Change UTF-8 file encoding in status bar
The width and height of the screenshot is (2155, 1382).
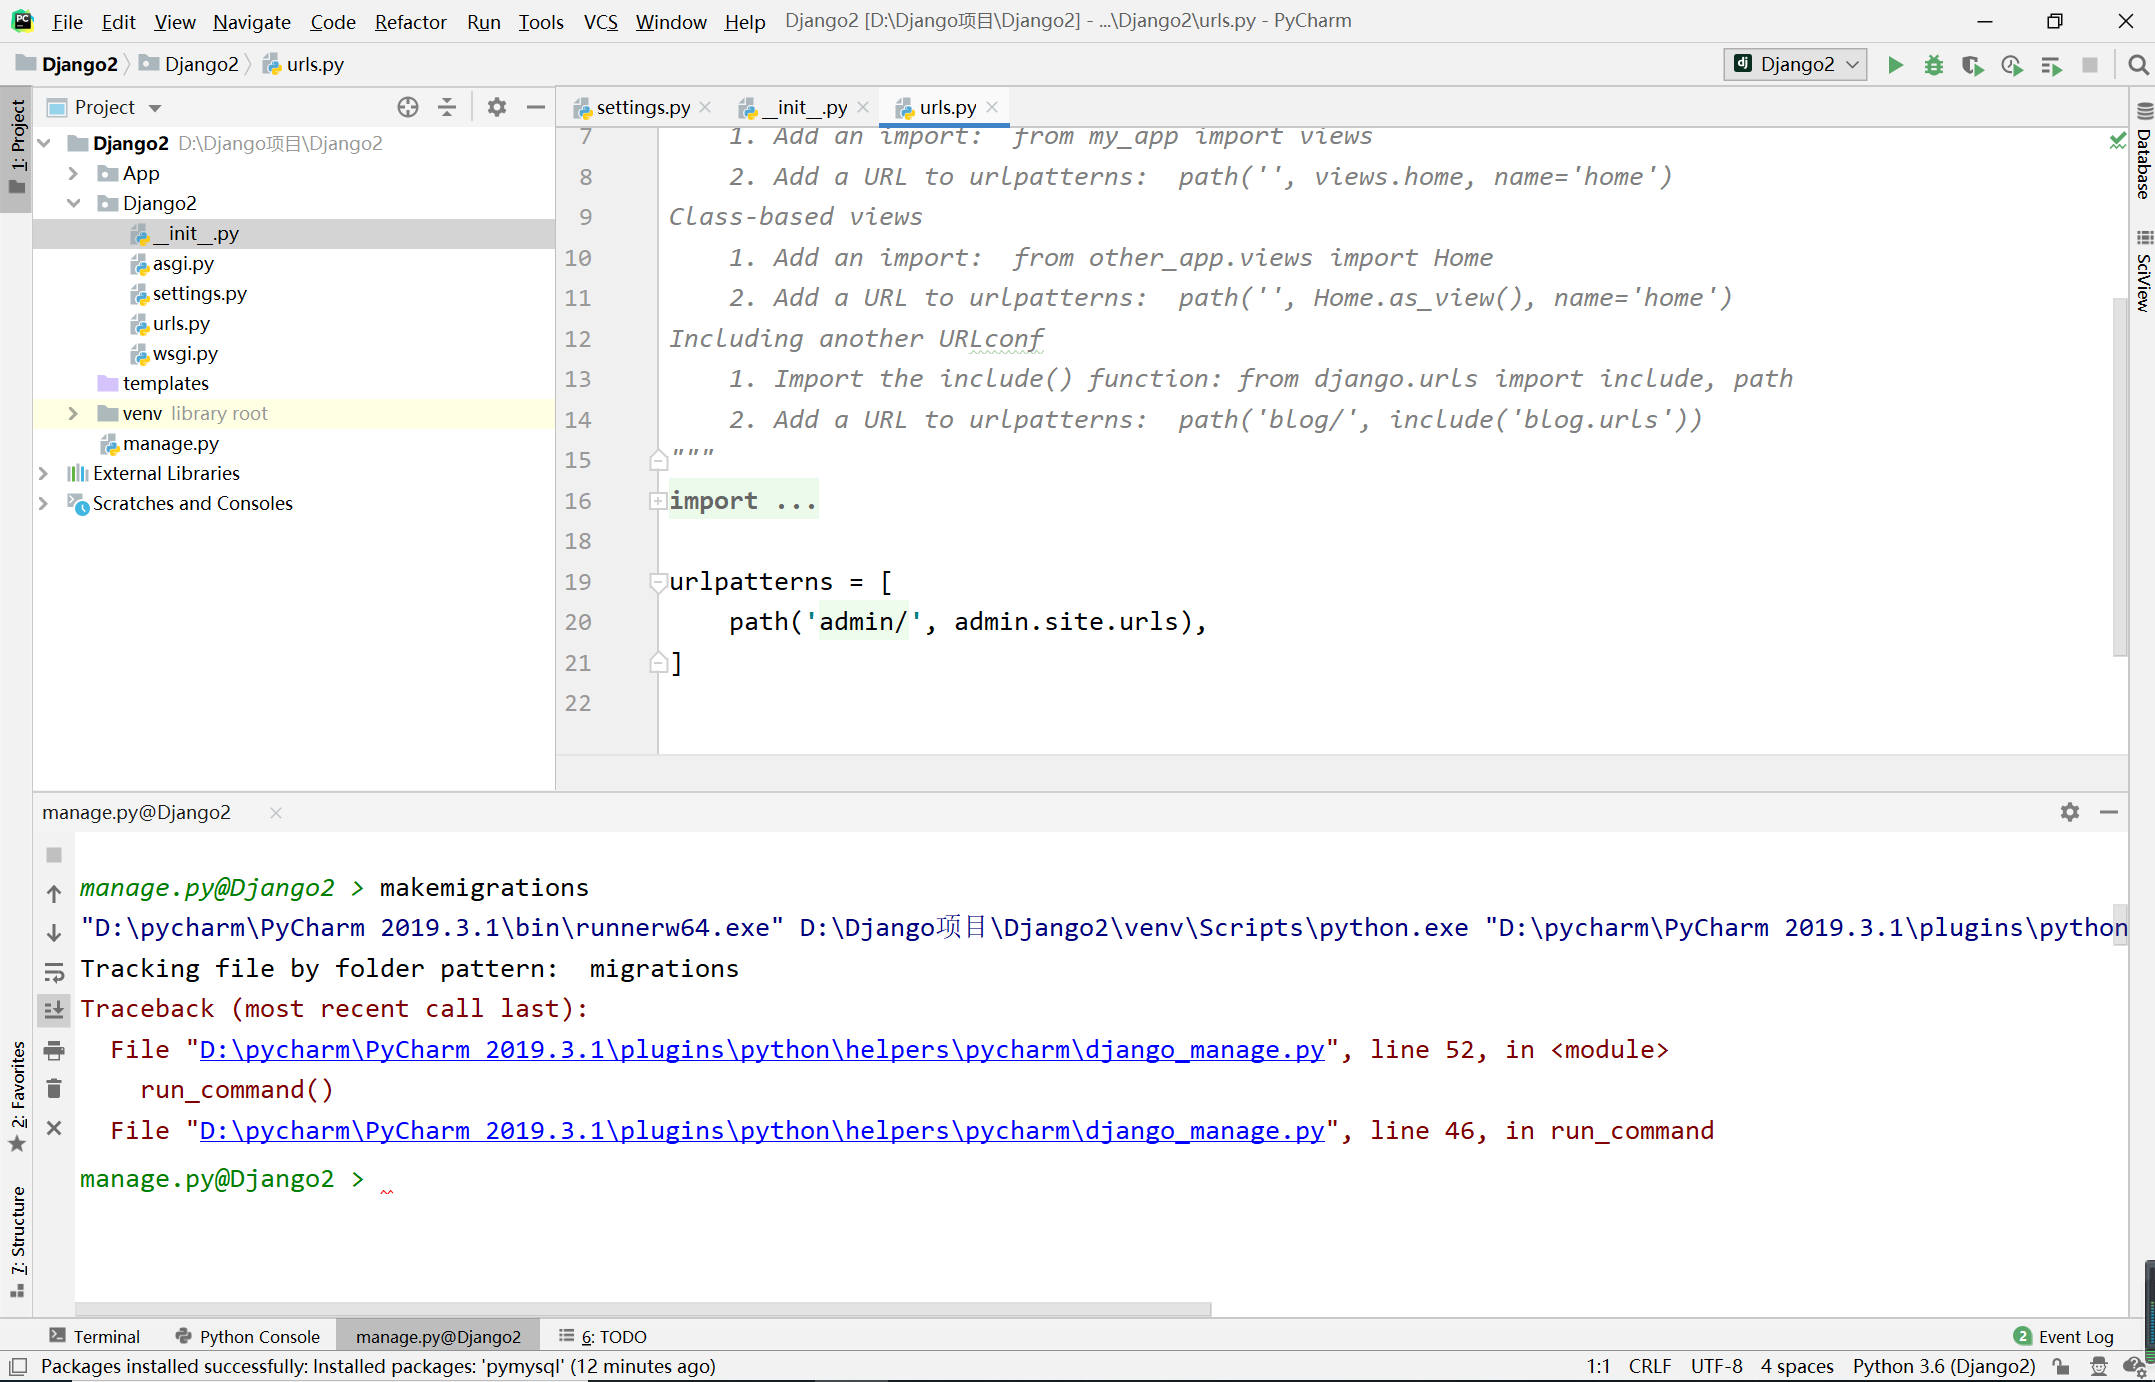(x=1716, y=1366)
